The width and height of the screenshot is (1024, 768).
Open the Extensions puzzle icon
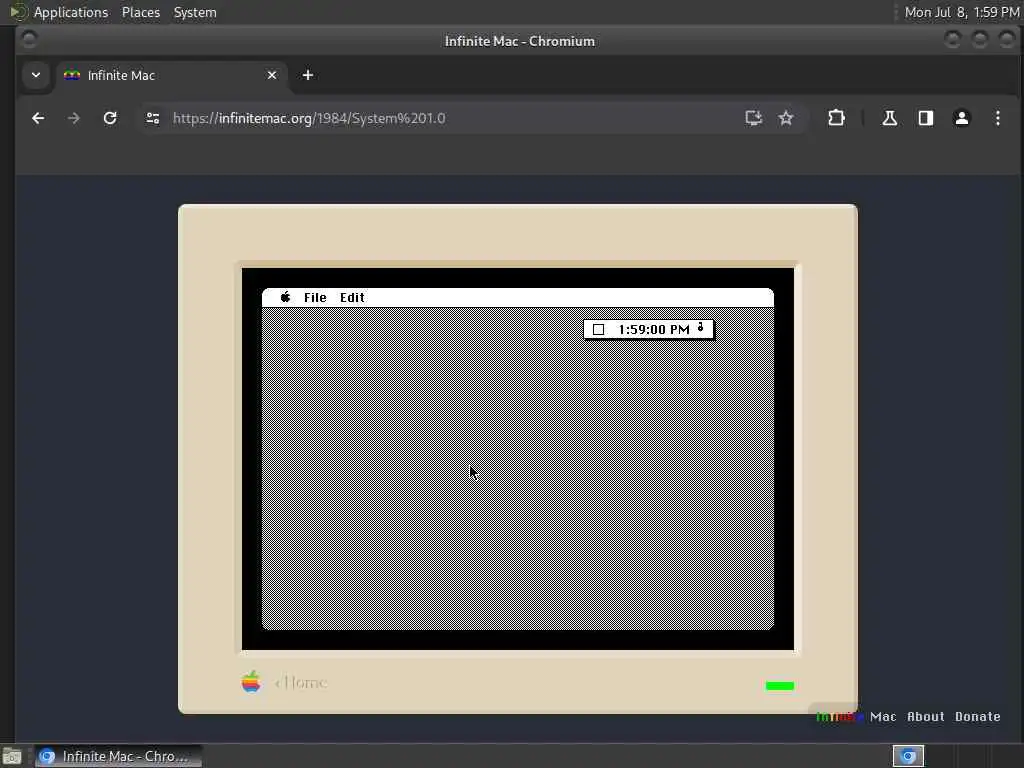[x=836, y=118]
